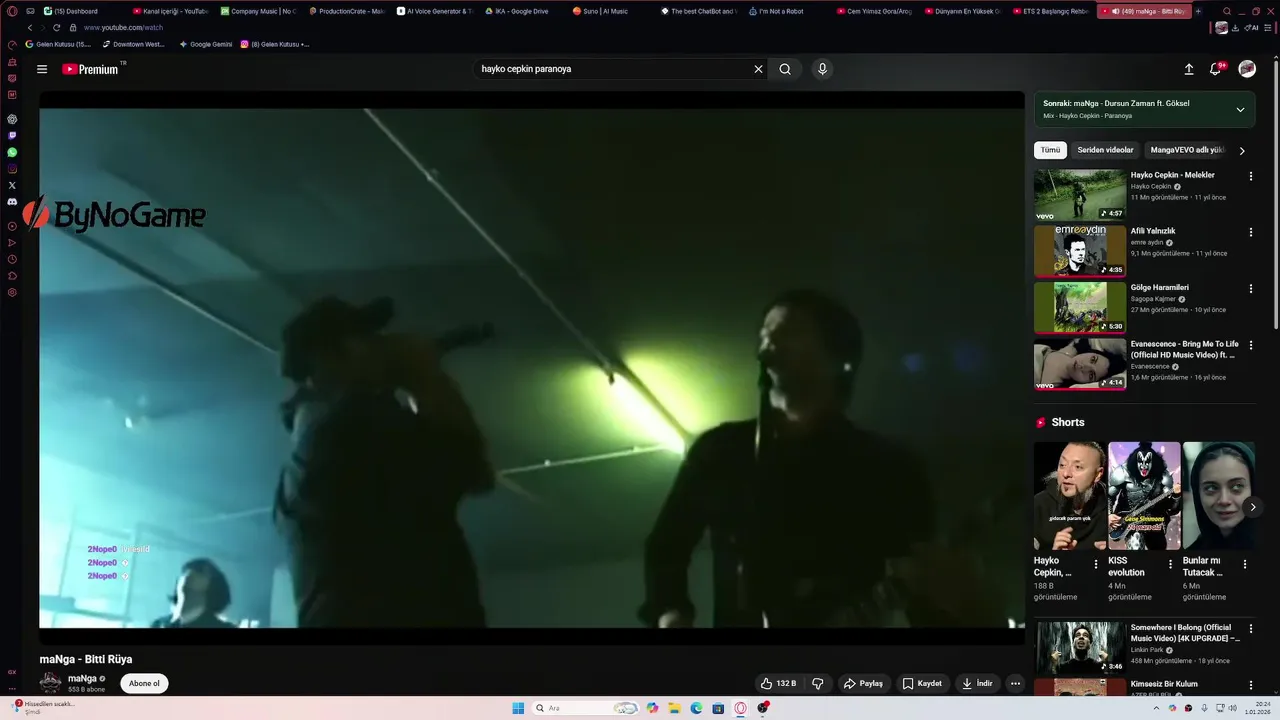This screenshot has width=1280, height=720.
Task: Like the video with 132 B likes
Action: 779,683
